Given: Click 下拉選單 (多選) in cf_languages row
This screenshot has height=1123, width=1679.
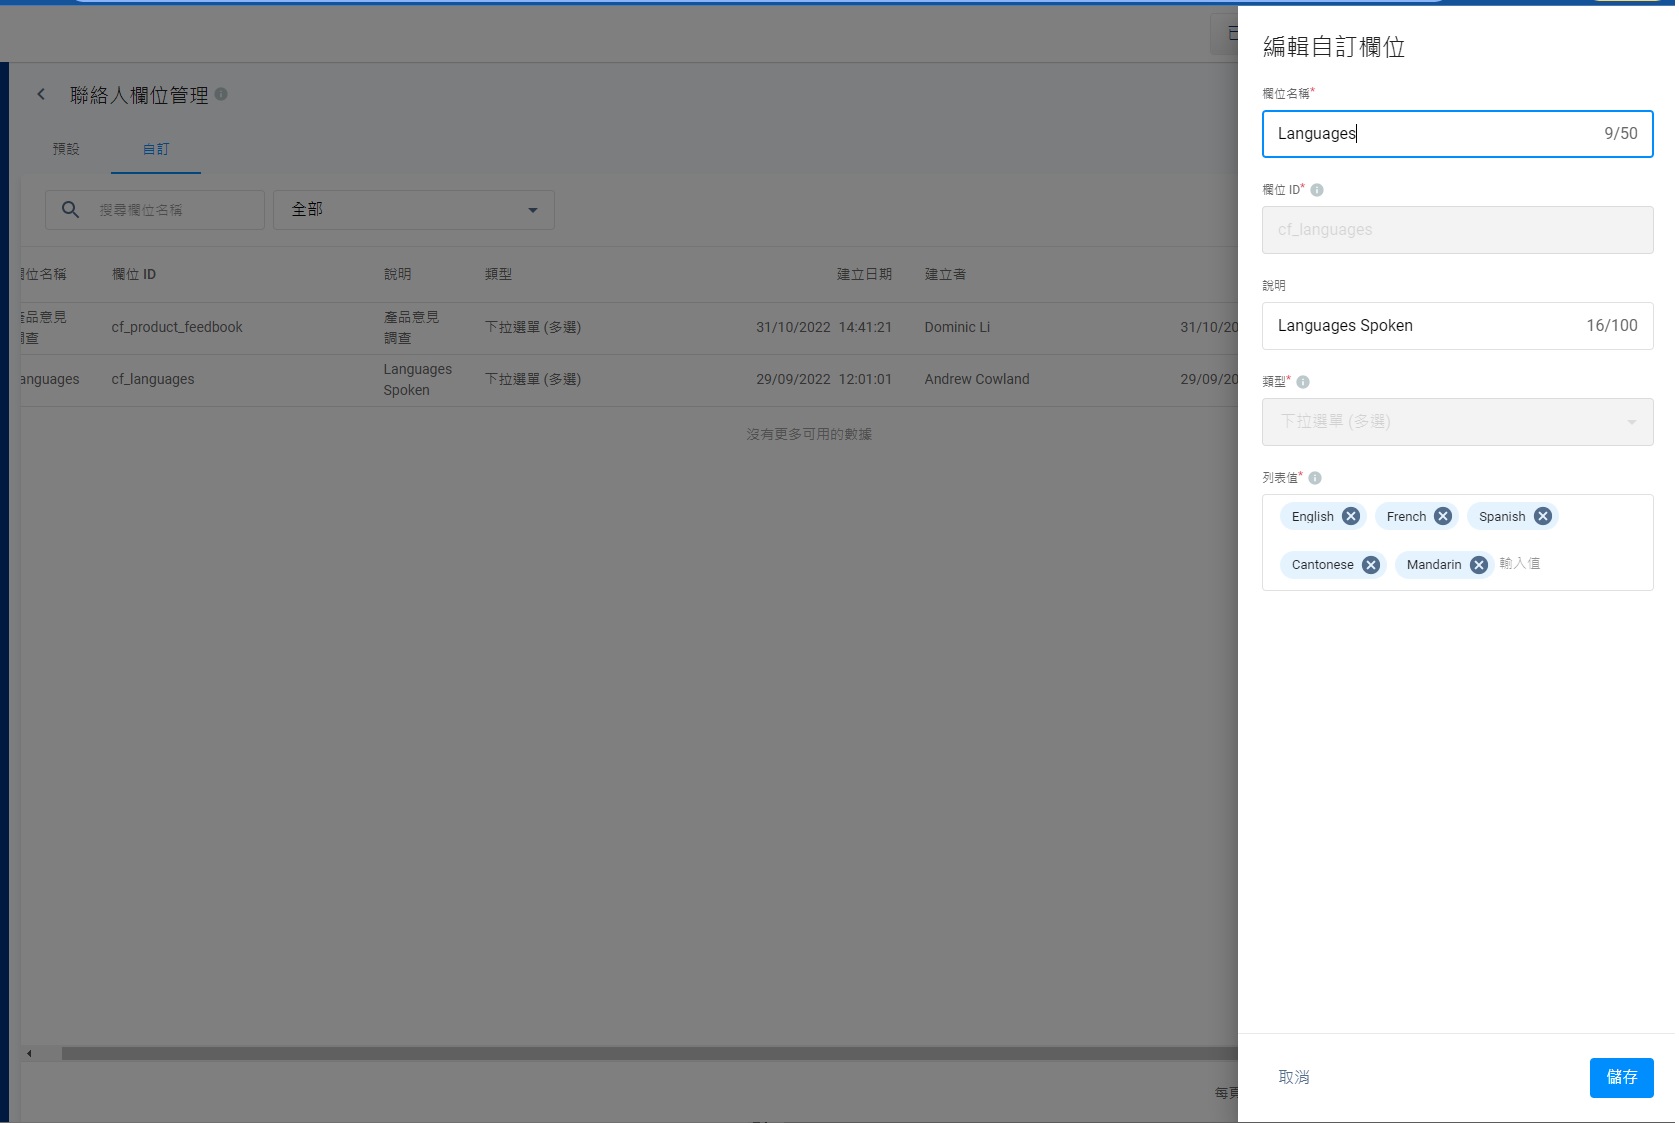Looking at the screenshot, I should point(533,379).
